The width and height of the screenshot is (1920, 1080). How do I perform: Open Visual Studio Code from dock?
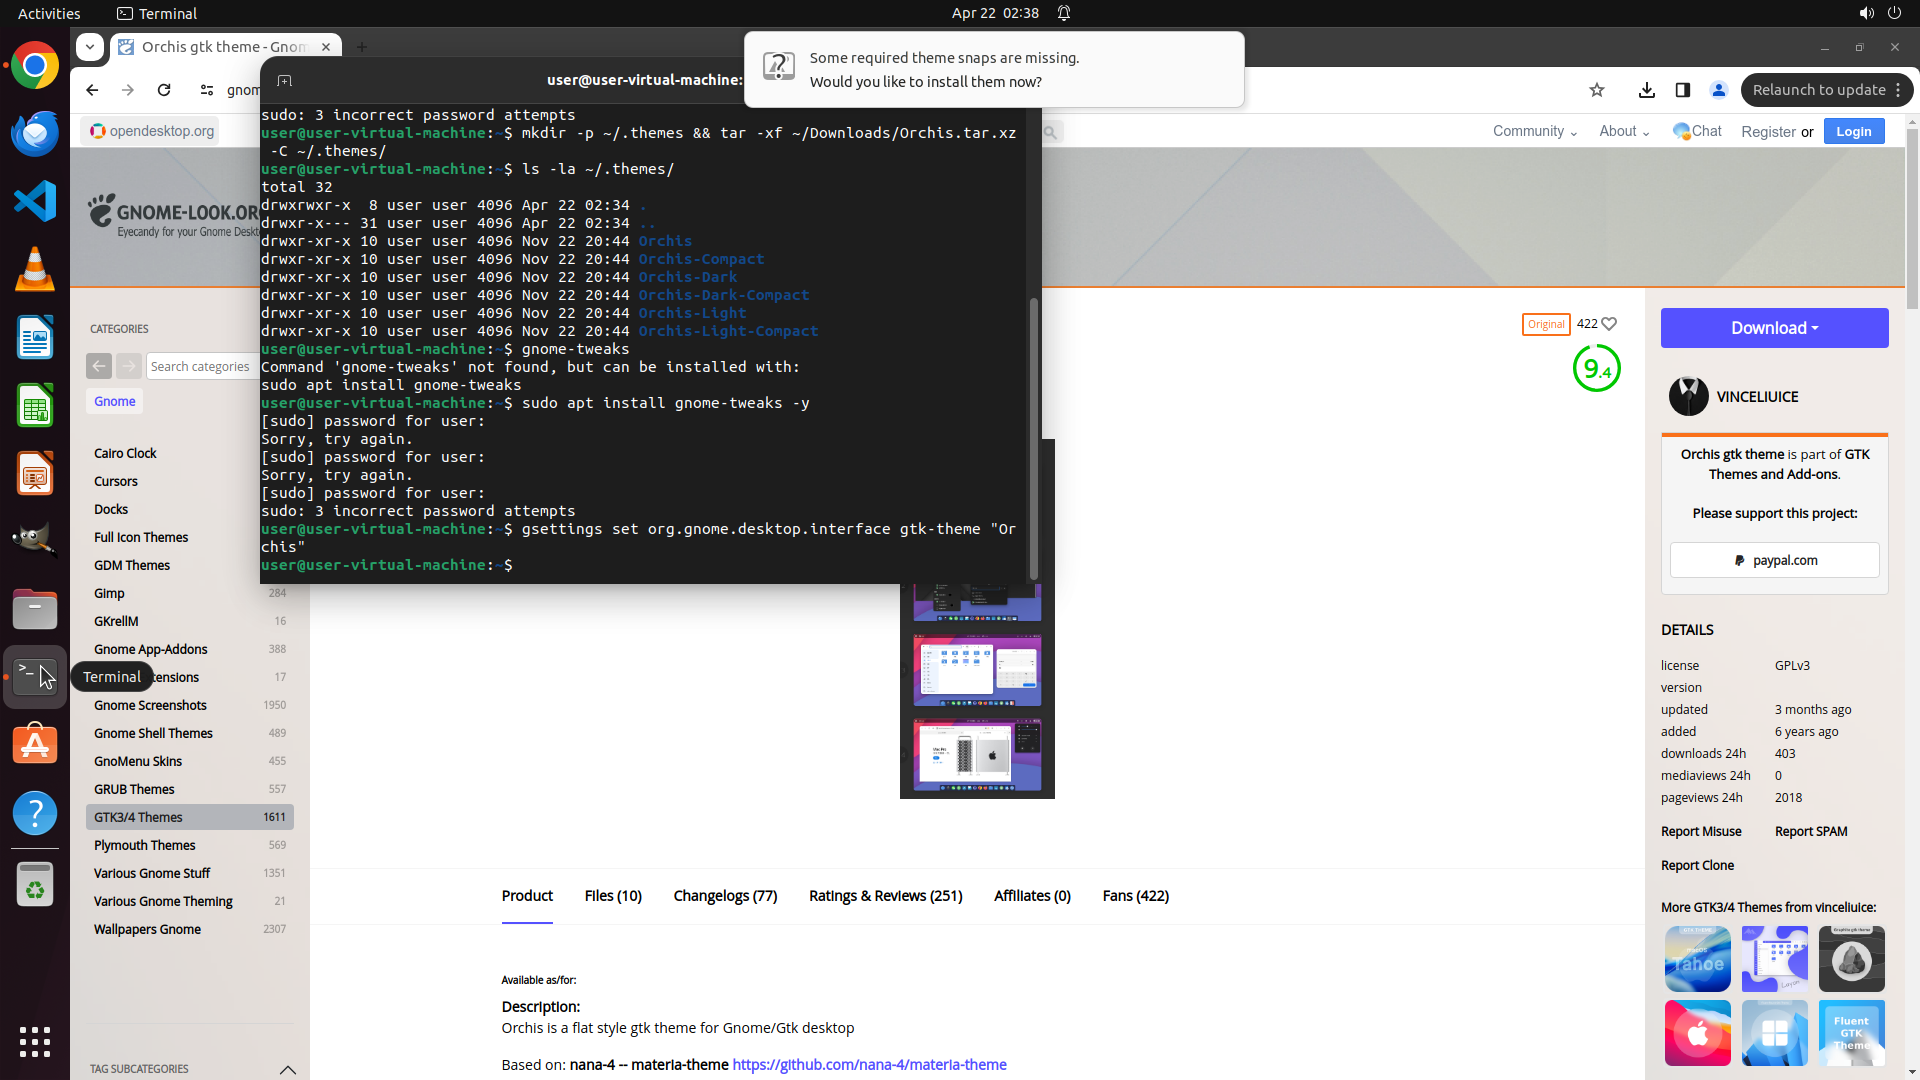(x=35, y=201)
